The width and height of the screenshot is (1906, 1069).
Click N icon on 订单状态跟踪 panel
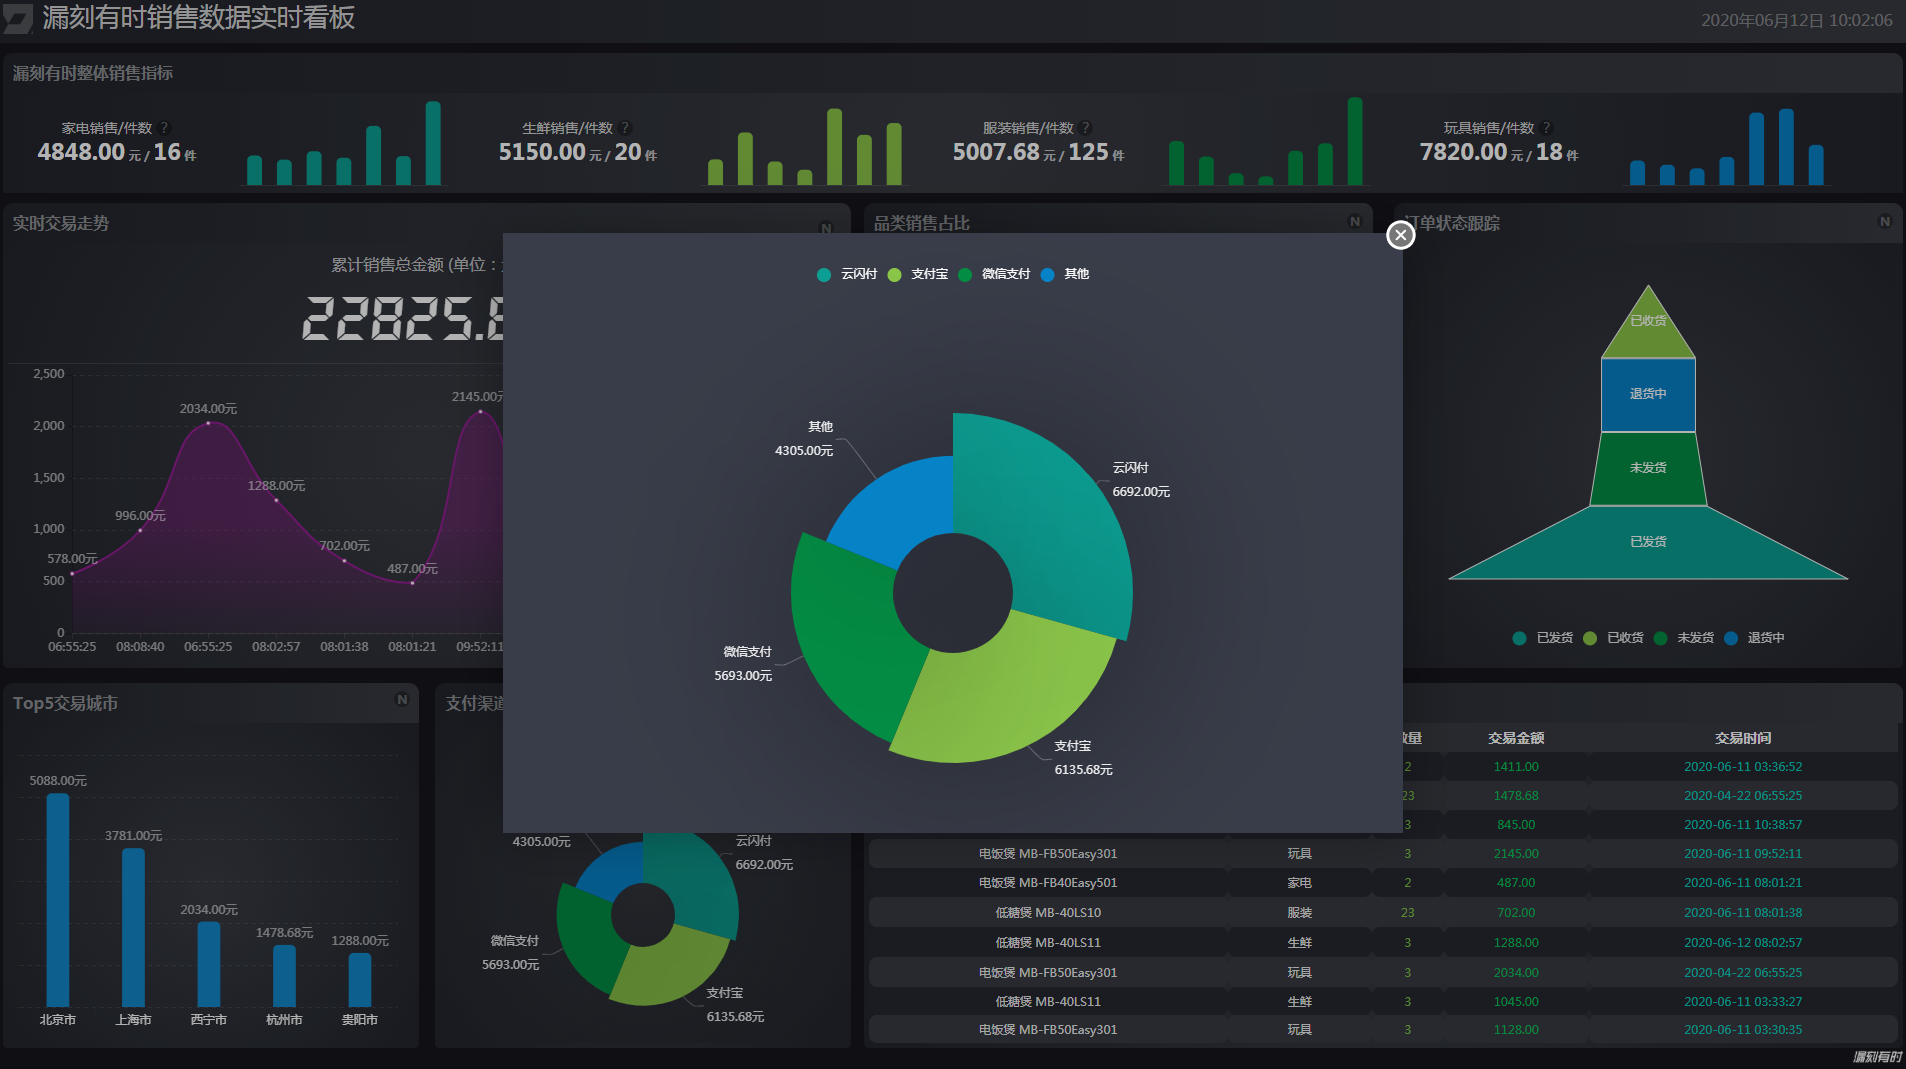pos(1885,222)
